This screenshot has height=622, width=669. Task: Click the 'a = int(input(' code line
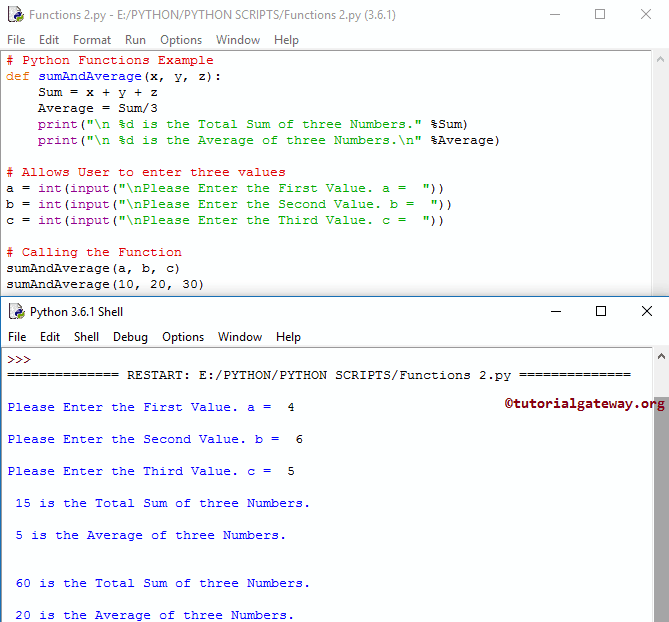pos(225,188)
